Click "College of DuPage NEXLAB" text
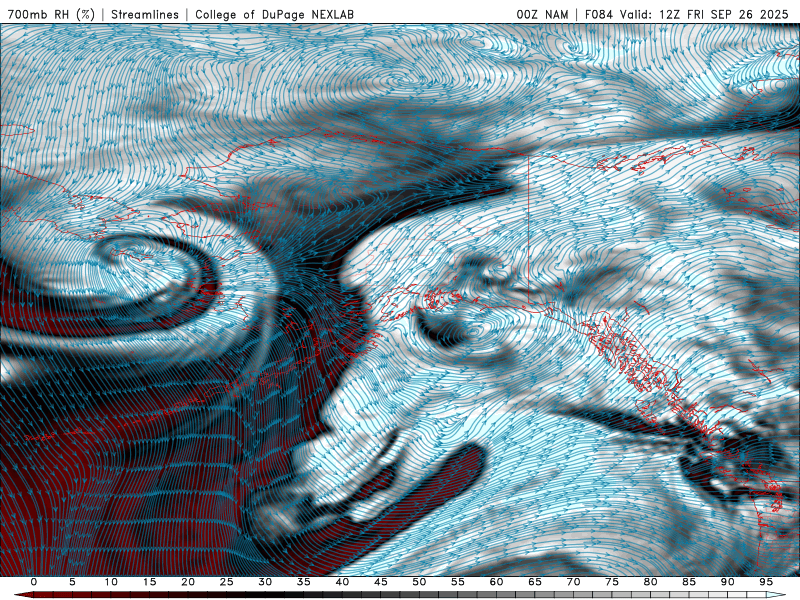 point(274,14)
